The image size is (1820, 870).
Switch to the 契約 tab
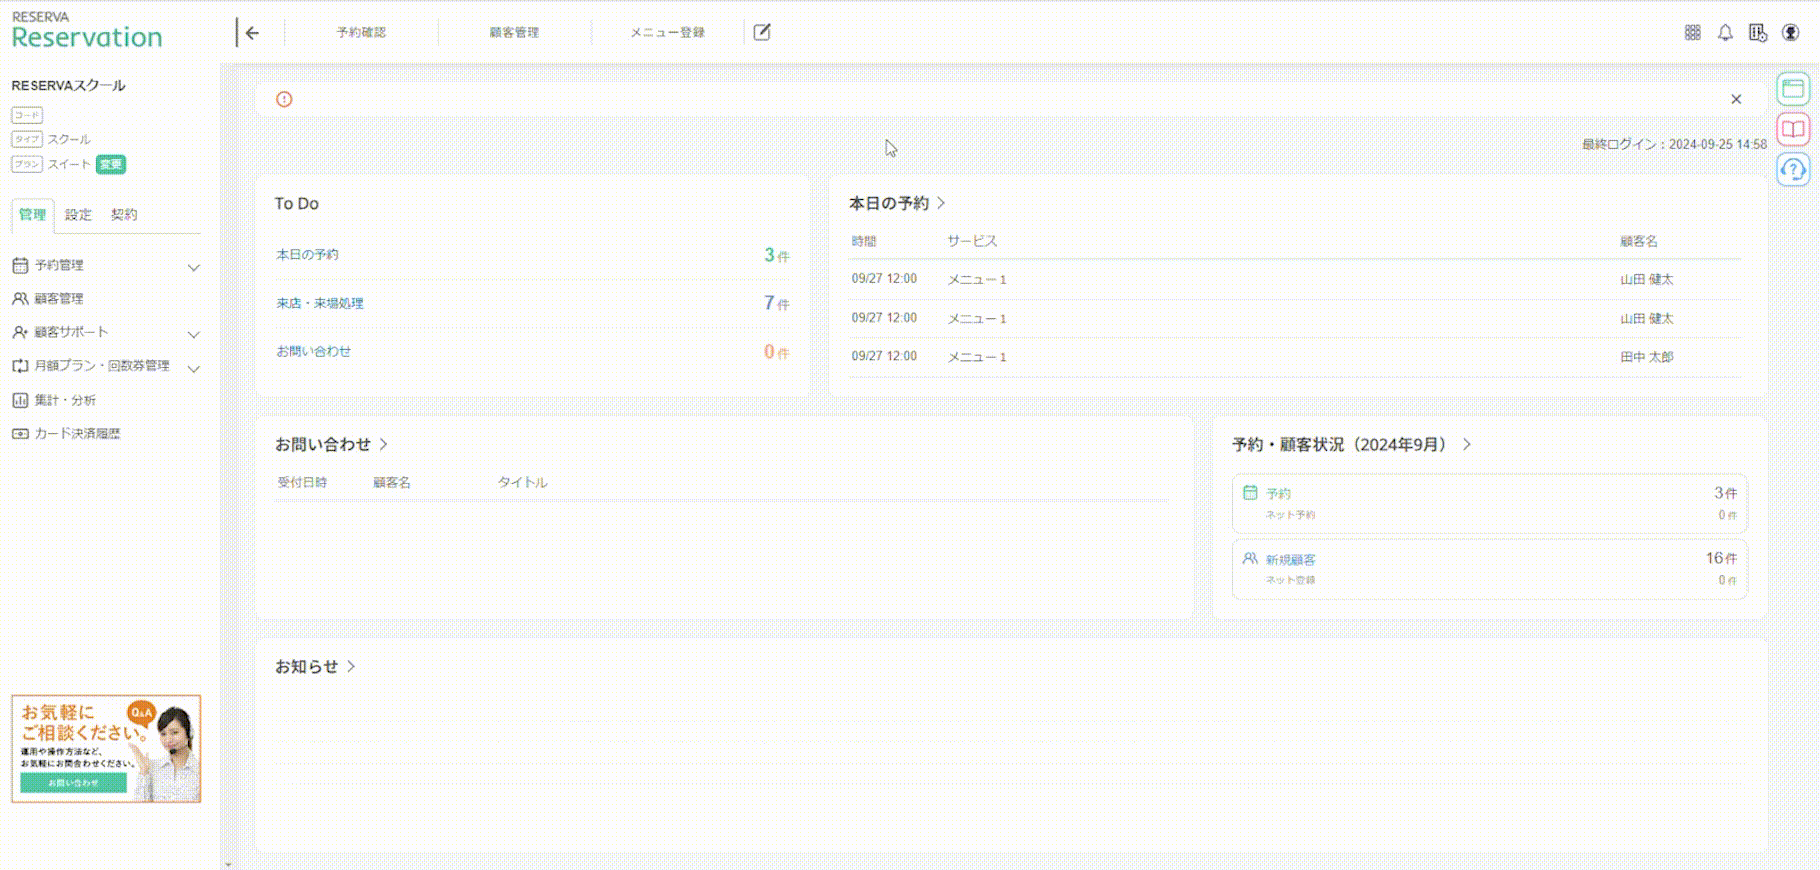click(x=124, y=214)
